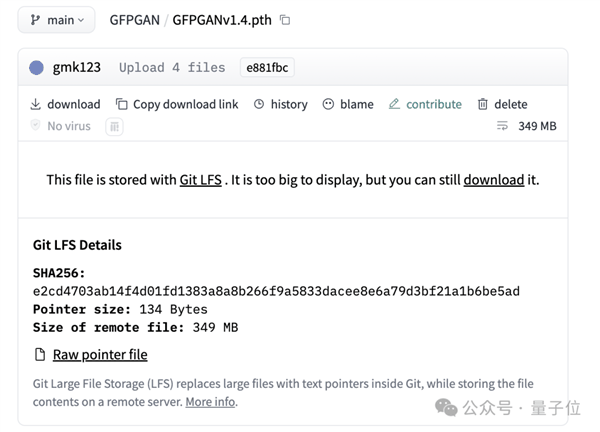Viewport: 600px width, 432px height.
Task: Click the 'Copy download link' icon
Action: (122, 104)
